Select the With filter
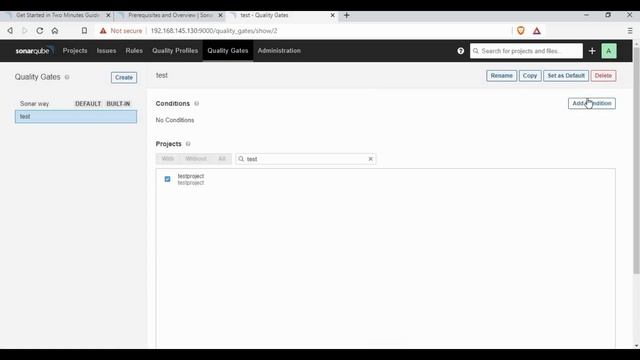The width and height of the screenshot is (640, 360). (x=167, y=159)
